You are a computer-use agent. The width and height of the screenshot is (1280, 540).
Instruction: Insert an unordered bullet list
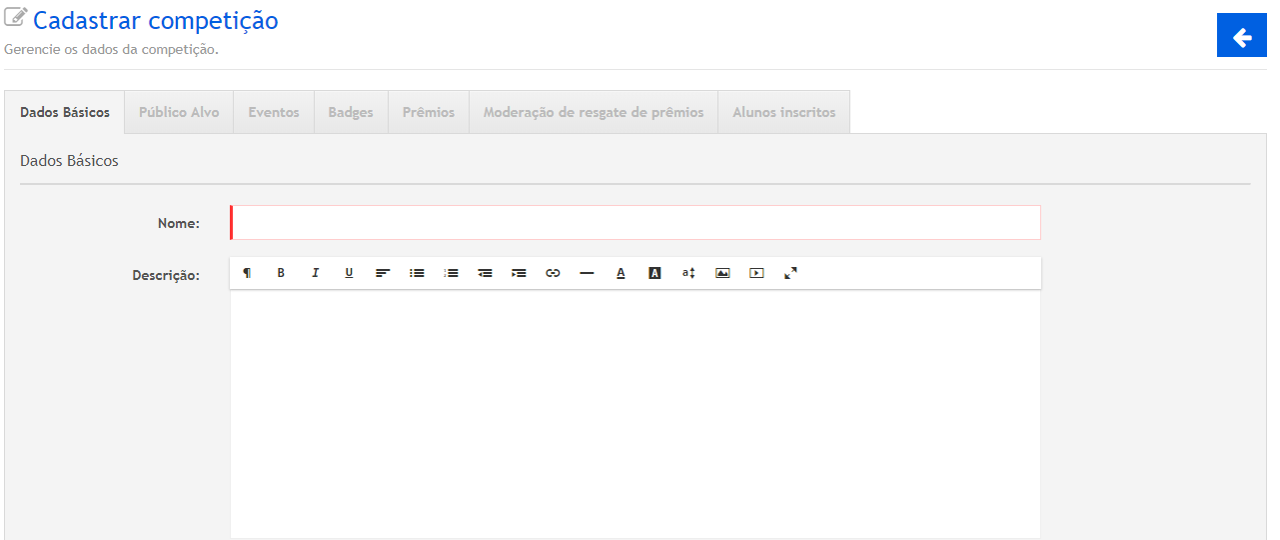tap(417, 273)
